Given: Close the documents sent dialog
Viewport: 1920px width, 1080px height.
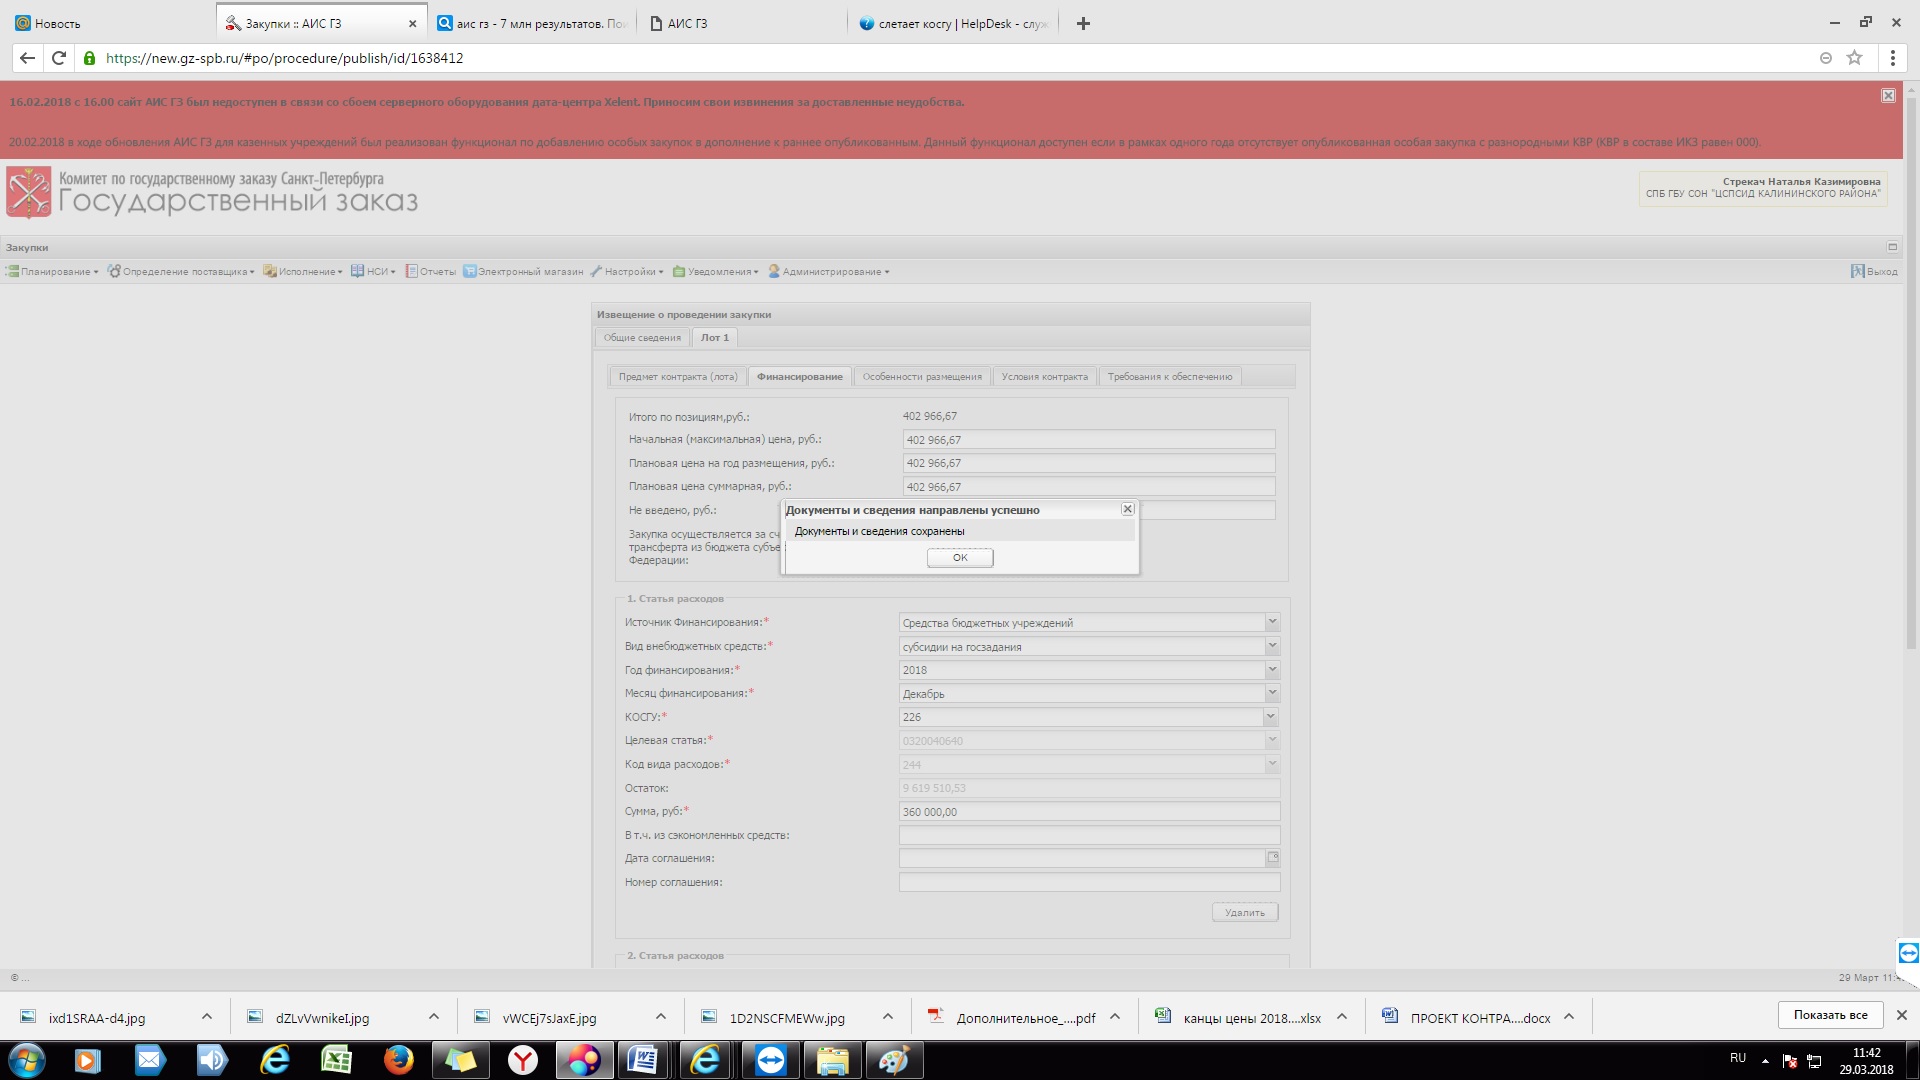Looking at the screenshot, I should pos(1127,509).
